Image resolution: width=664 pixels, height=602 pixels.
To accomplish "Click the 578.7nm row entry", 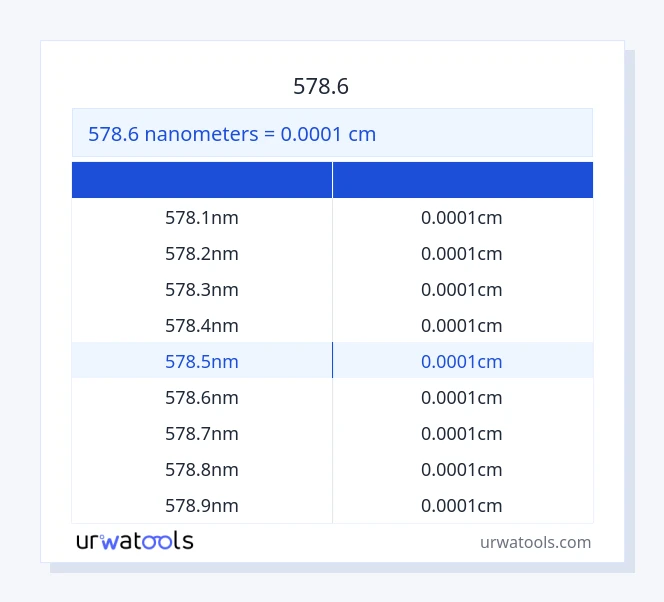I will (x=202, y=433).
